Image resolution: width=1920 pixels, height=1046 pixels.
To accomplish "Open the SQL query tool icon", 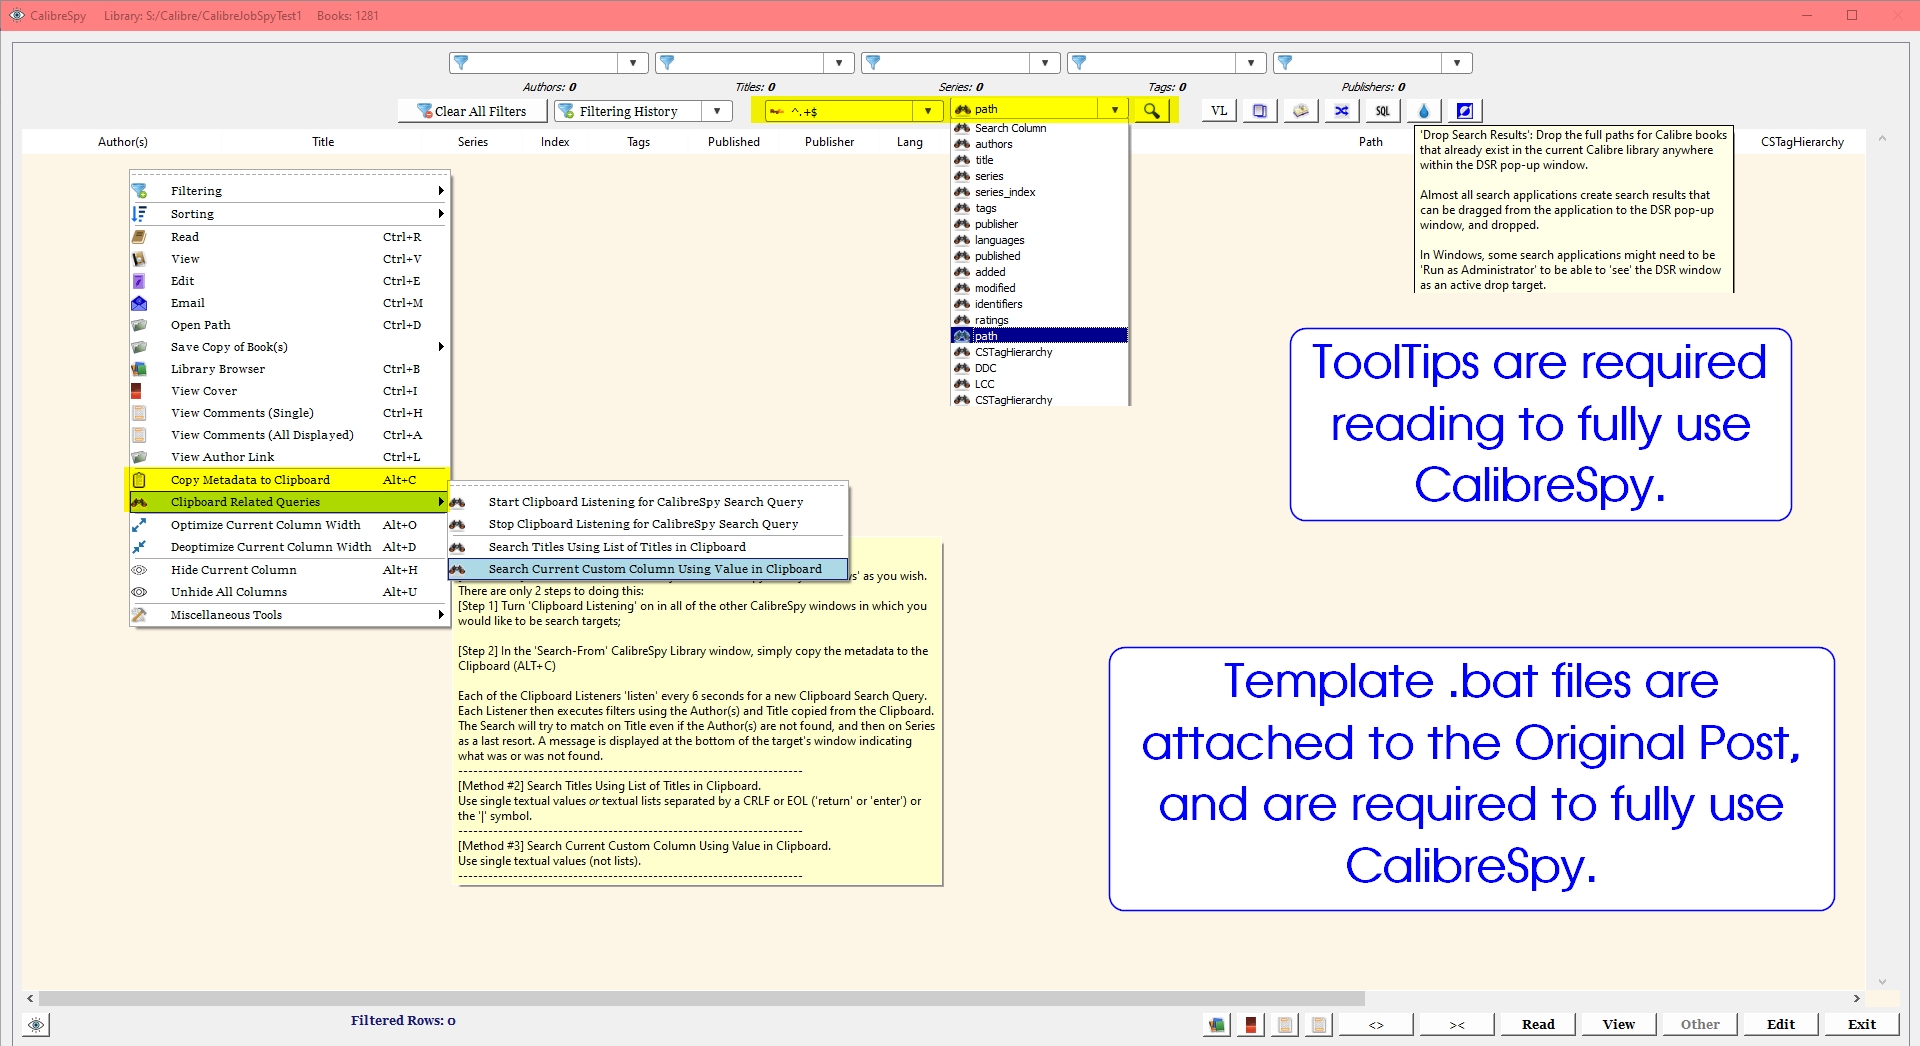I will coord(1383,110).
